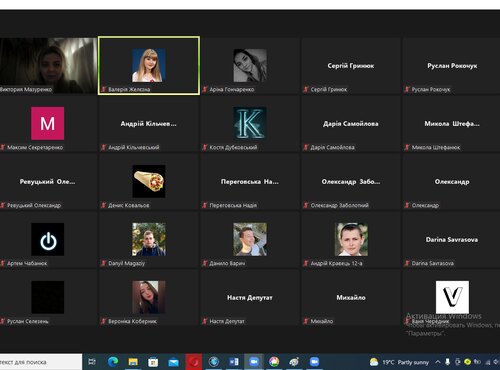Screen dimensions: 500x370
Task: Select Костя Дубовський's K avatar tile
Action: tap(250, 124)
